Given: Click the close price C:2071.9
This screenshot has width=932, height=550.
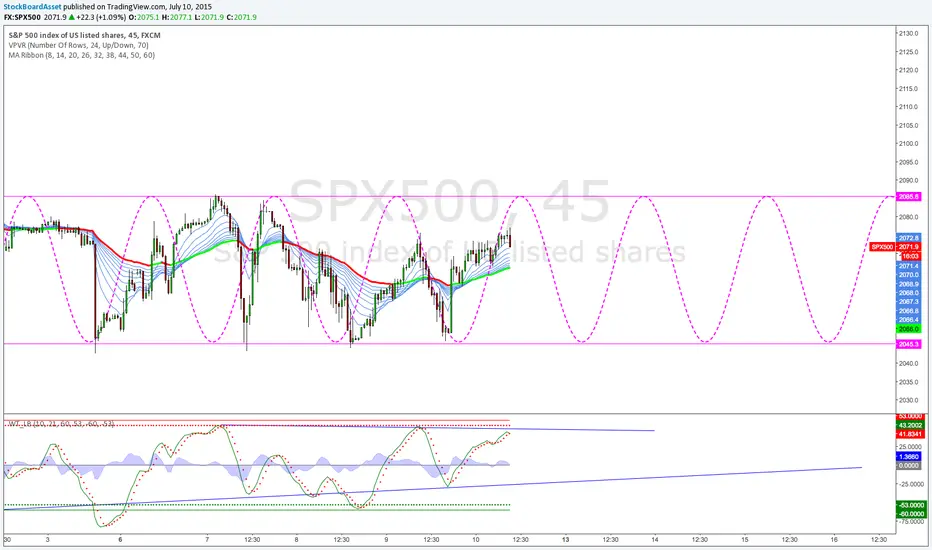Looking at the screenshot, I should pos(242,17).
